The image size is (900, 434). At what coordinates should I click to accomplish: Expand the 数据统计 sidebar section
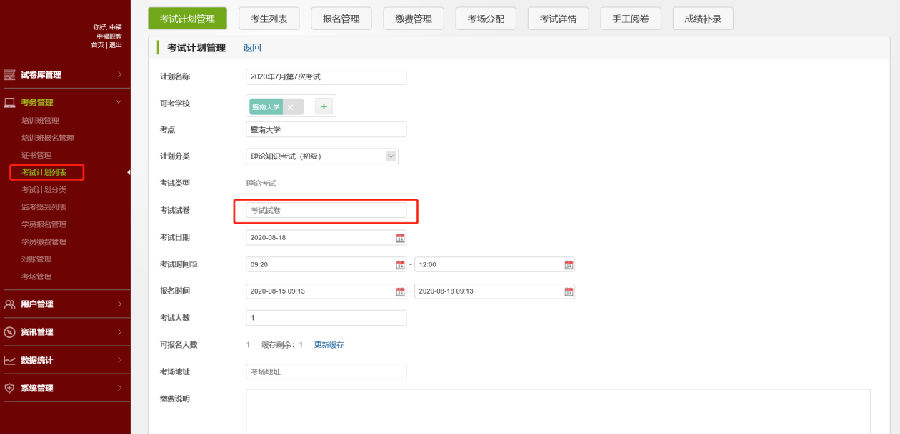point(65,360)
